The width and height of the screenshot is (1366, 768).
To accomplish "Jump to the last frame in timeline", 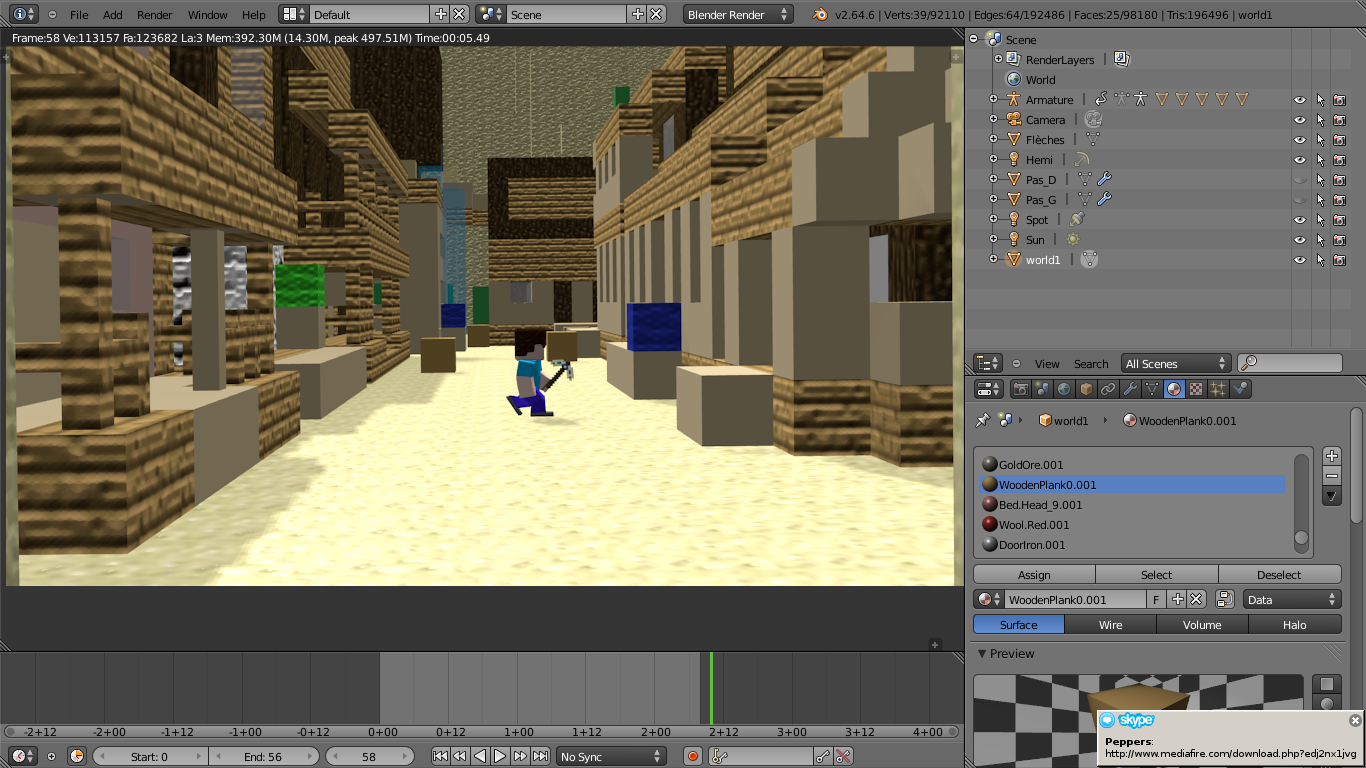I will tap(540, 757).
